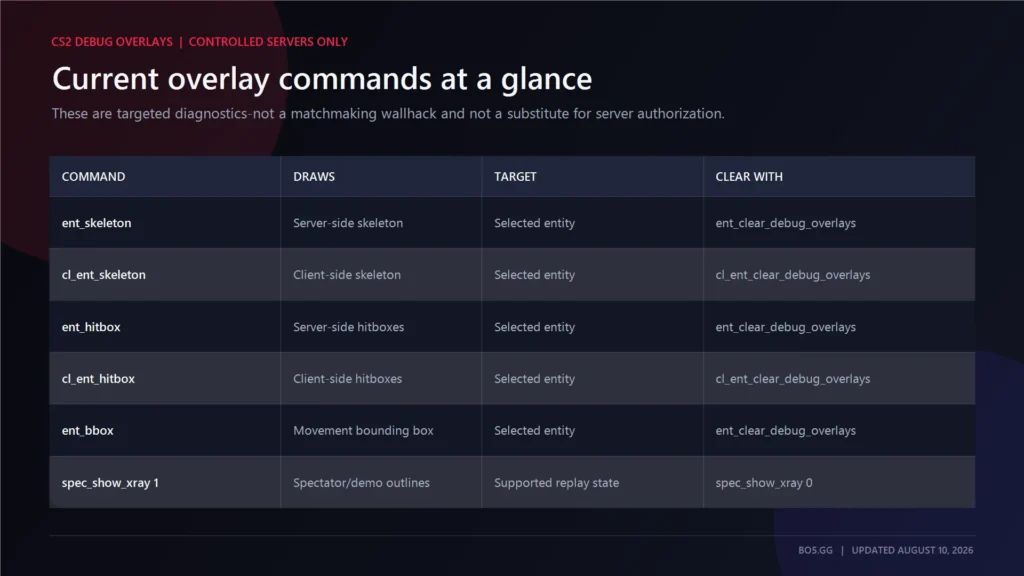Click 'Selected entity' in ent_hitbox row

click(x=535, y=327)
